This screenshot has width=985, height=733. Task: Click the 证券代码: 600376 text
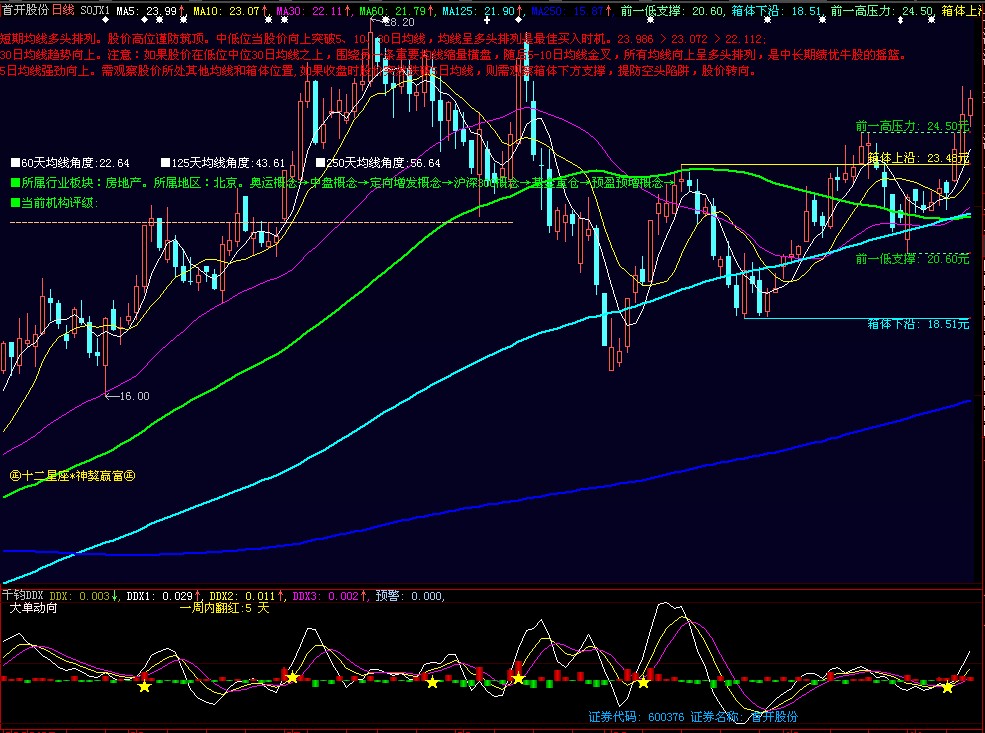(x=636, y=717)
